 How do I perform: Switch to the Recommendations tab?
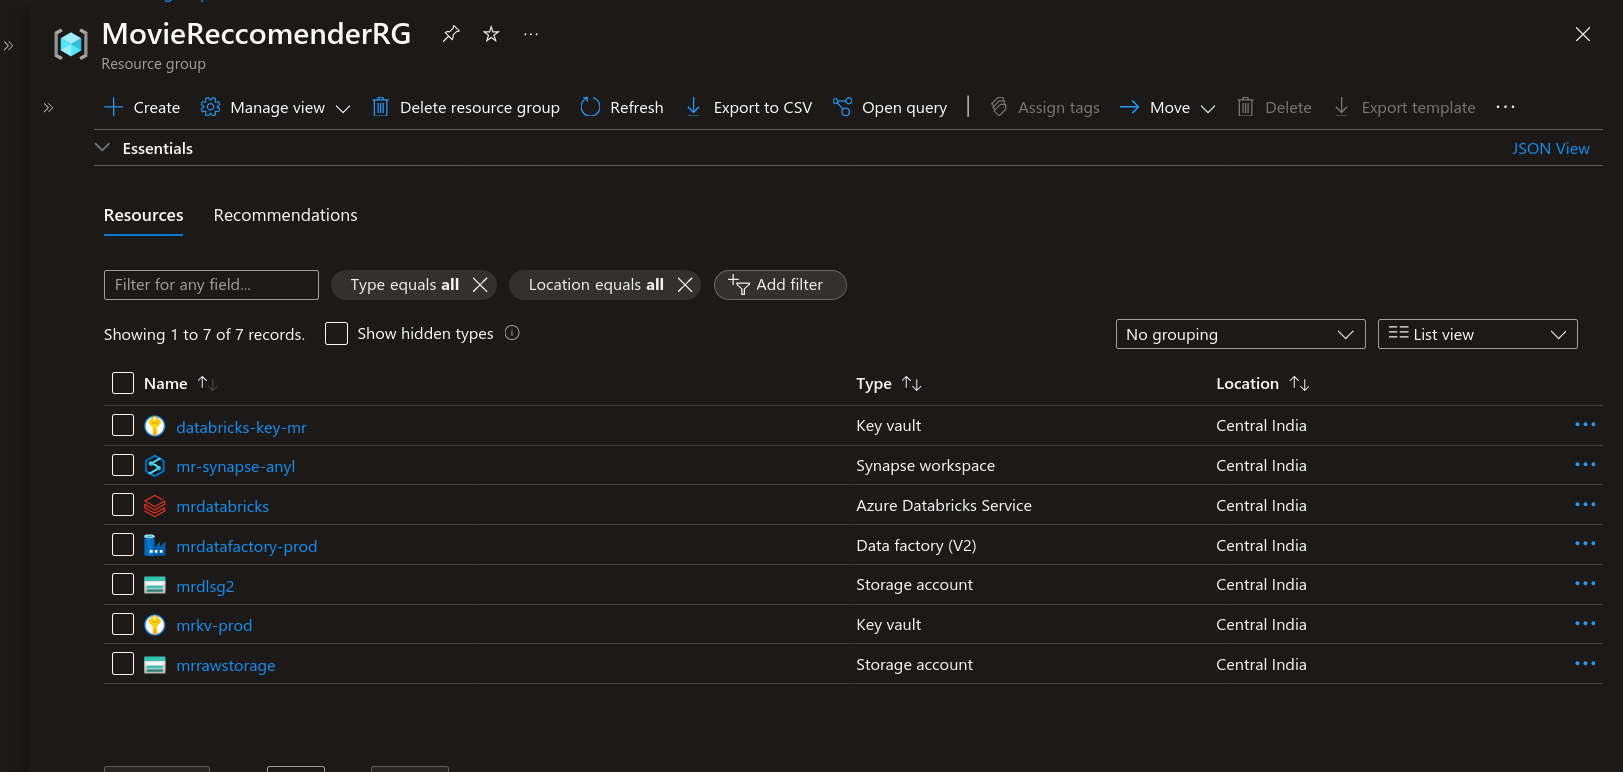285,215
